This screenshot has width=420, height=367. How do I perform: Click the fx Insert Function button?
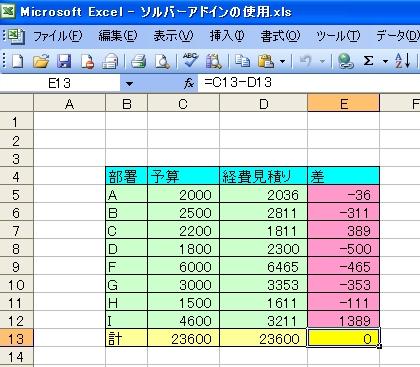[x=189, y=83]
